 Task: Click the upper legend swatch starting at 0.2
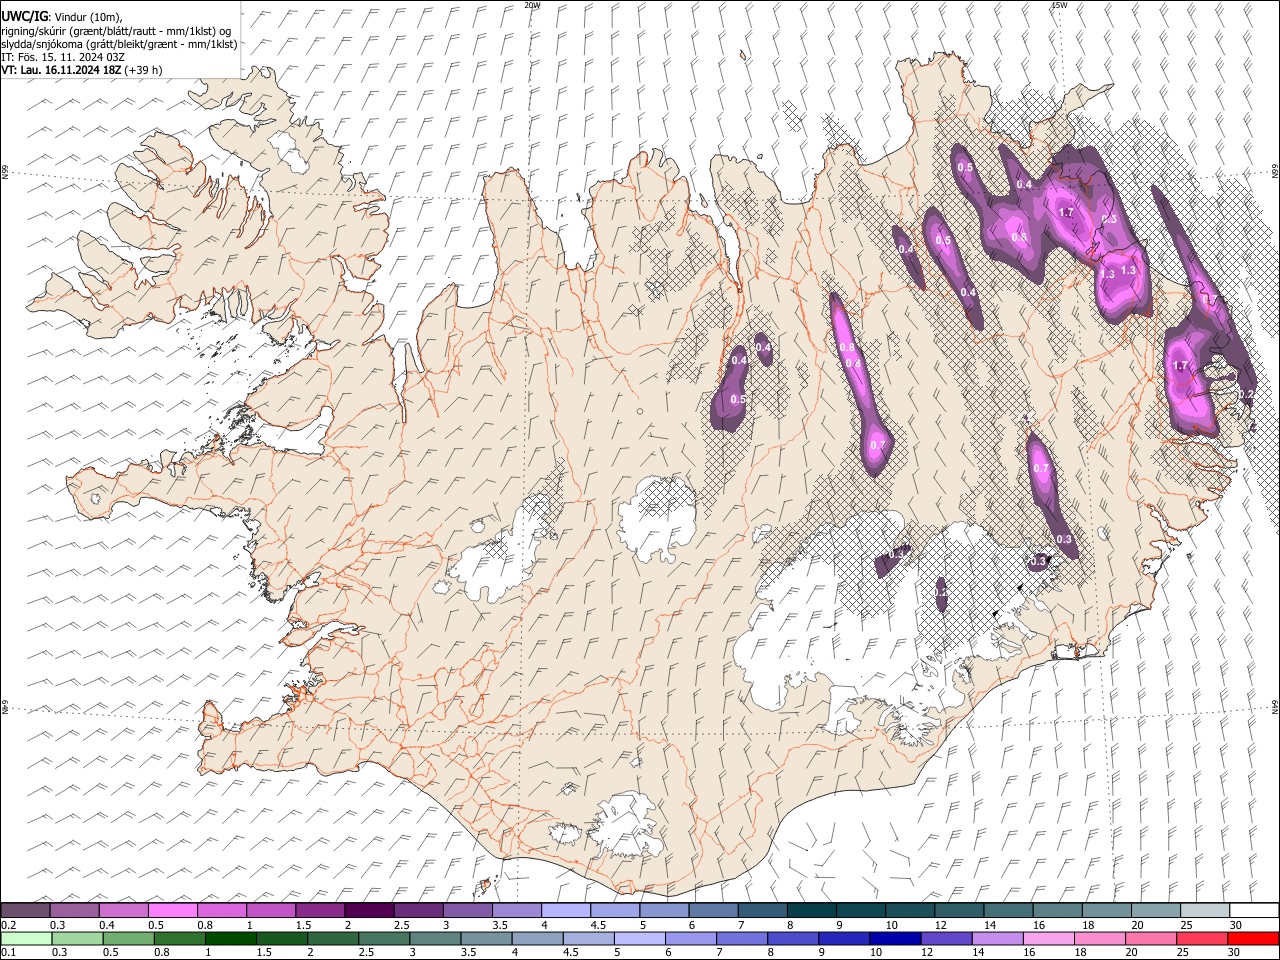coord(25,910)
